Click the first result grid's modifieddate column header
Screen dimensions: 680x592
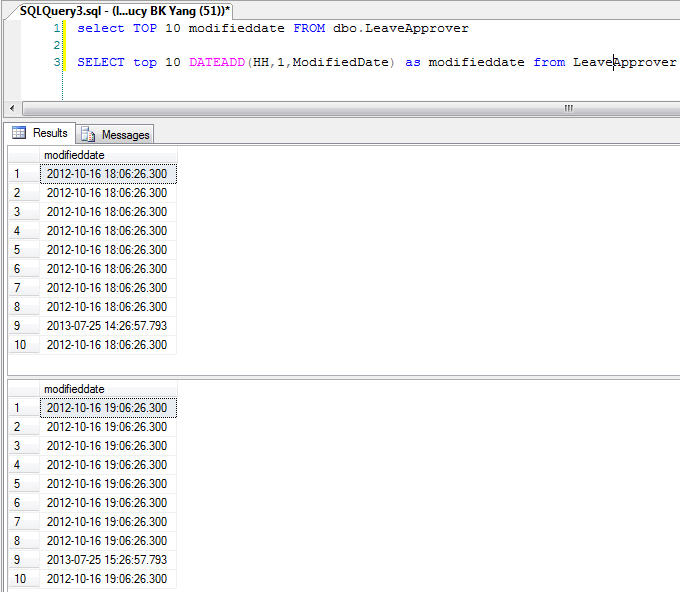108,155
